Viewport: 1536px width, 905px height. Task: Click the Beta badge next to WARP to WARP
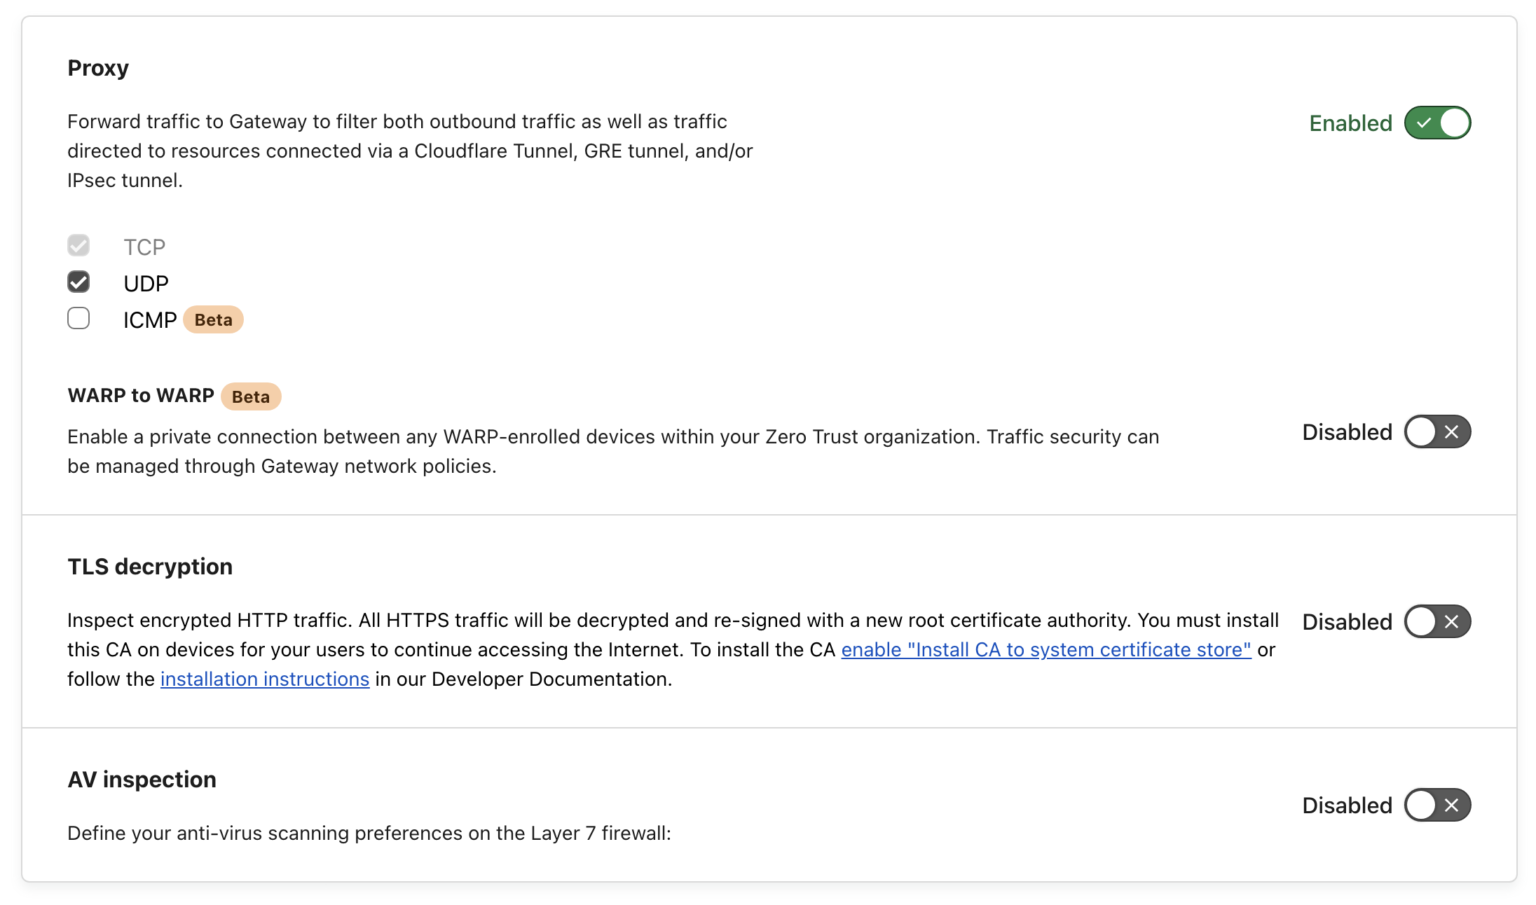click(x=250, y=396)
